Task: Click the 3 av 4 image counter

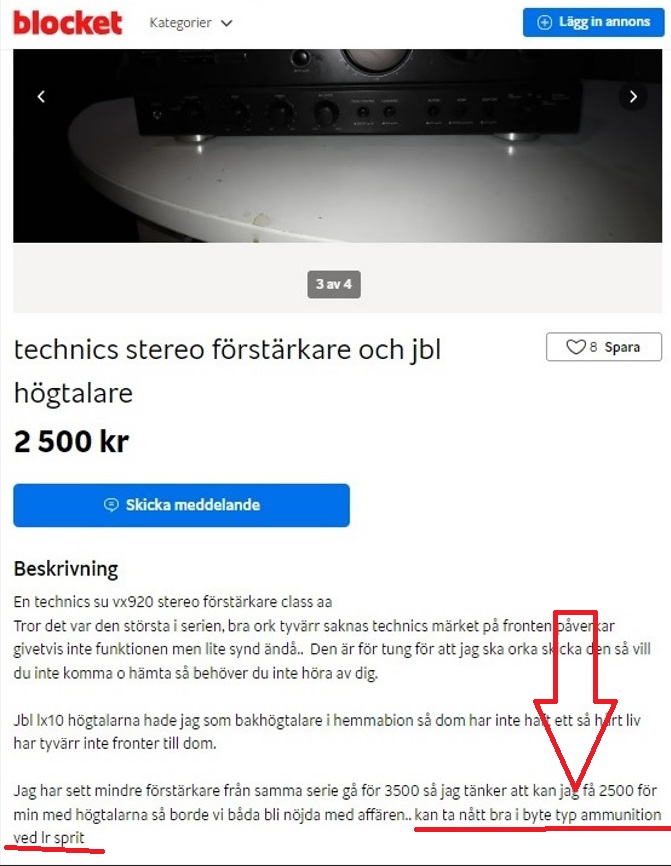Action: coord(334,284)
